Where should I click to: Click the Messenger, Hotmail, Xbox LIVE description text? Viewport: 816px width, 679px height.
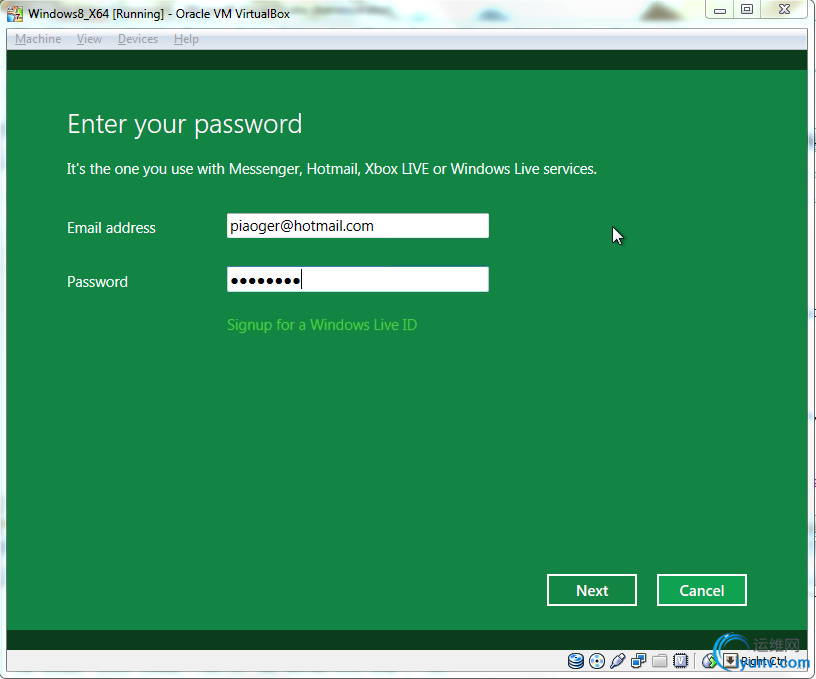click(332, 169)
